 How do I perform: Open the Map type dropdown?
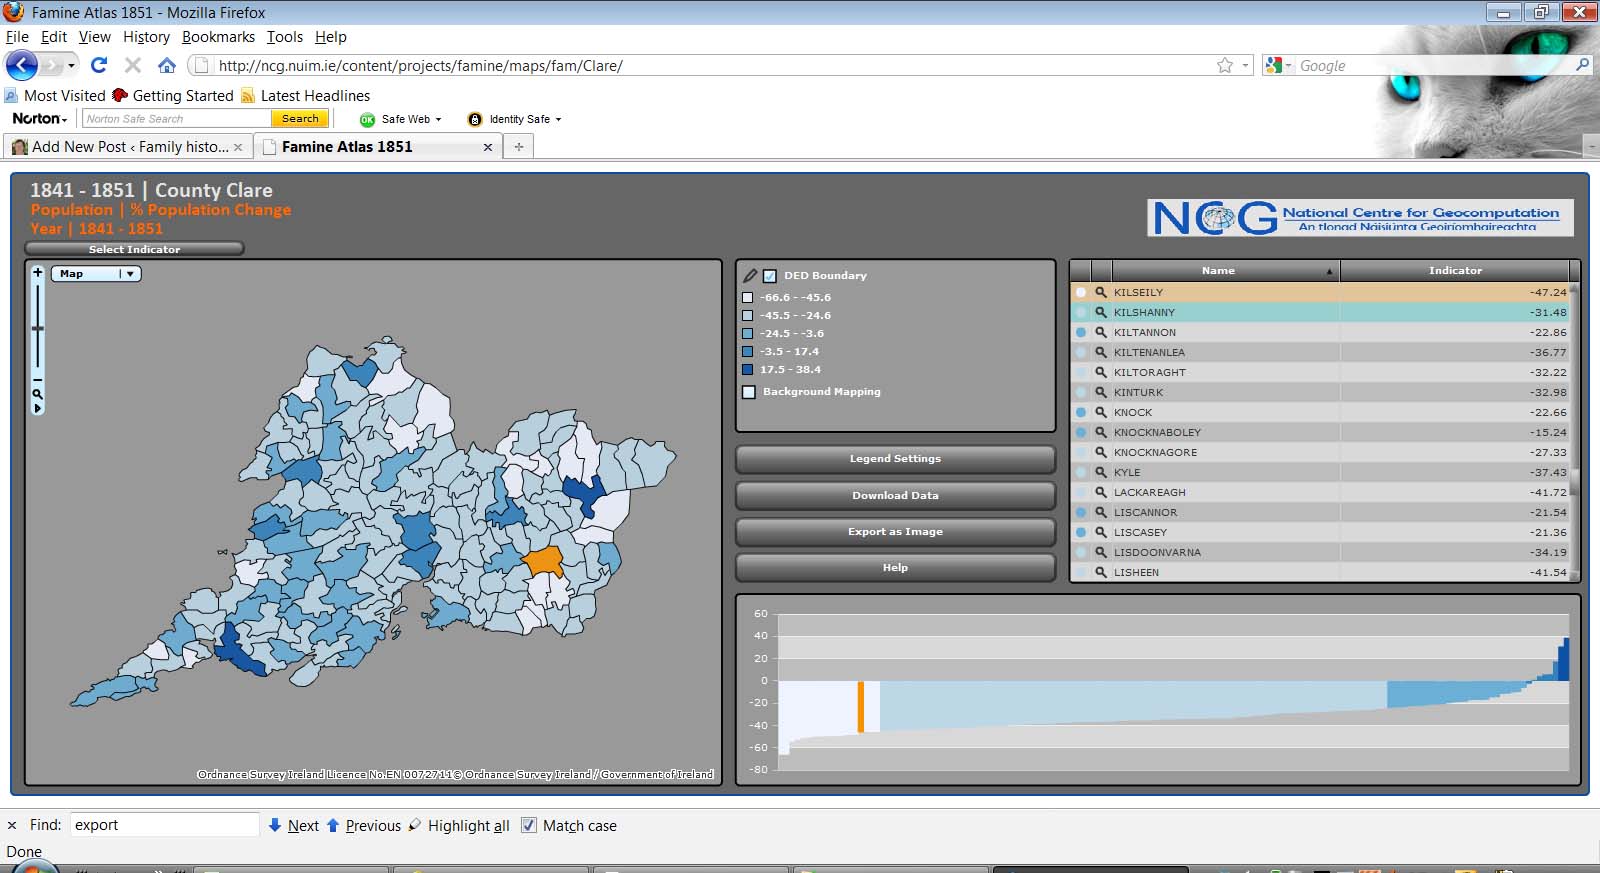98,274
